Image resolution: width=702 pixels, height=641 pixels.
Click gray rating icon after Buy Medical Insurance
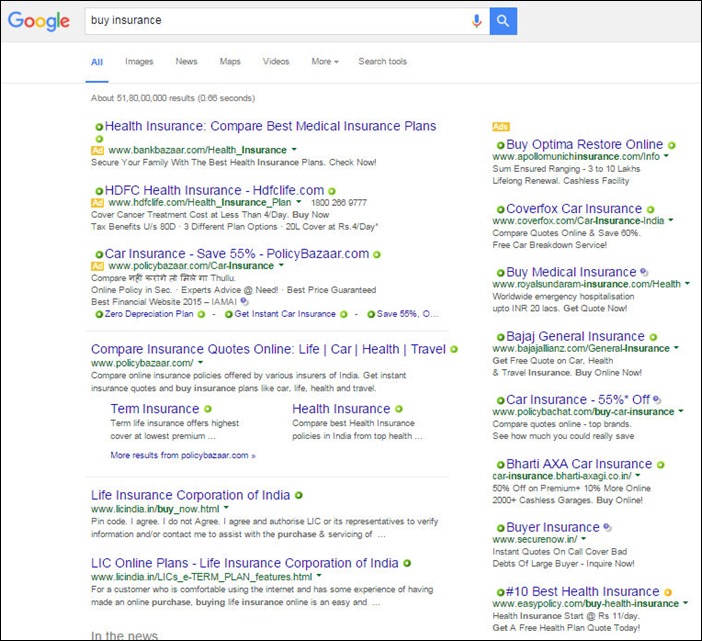click(644, 272)
